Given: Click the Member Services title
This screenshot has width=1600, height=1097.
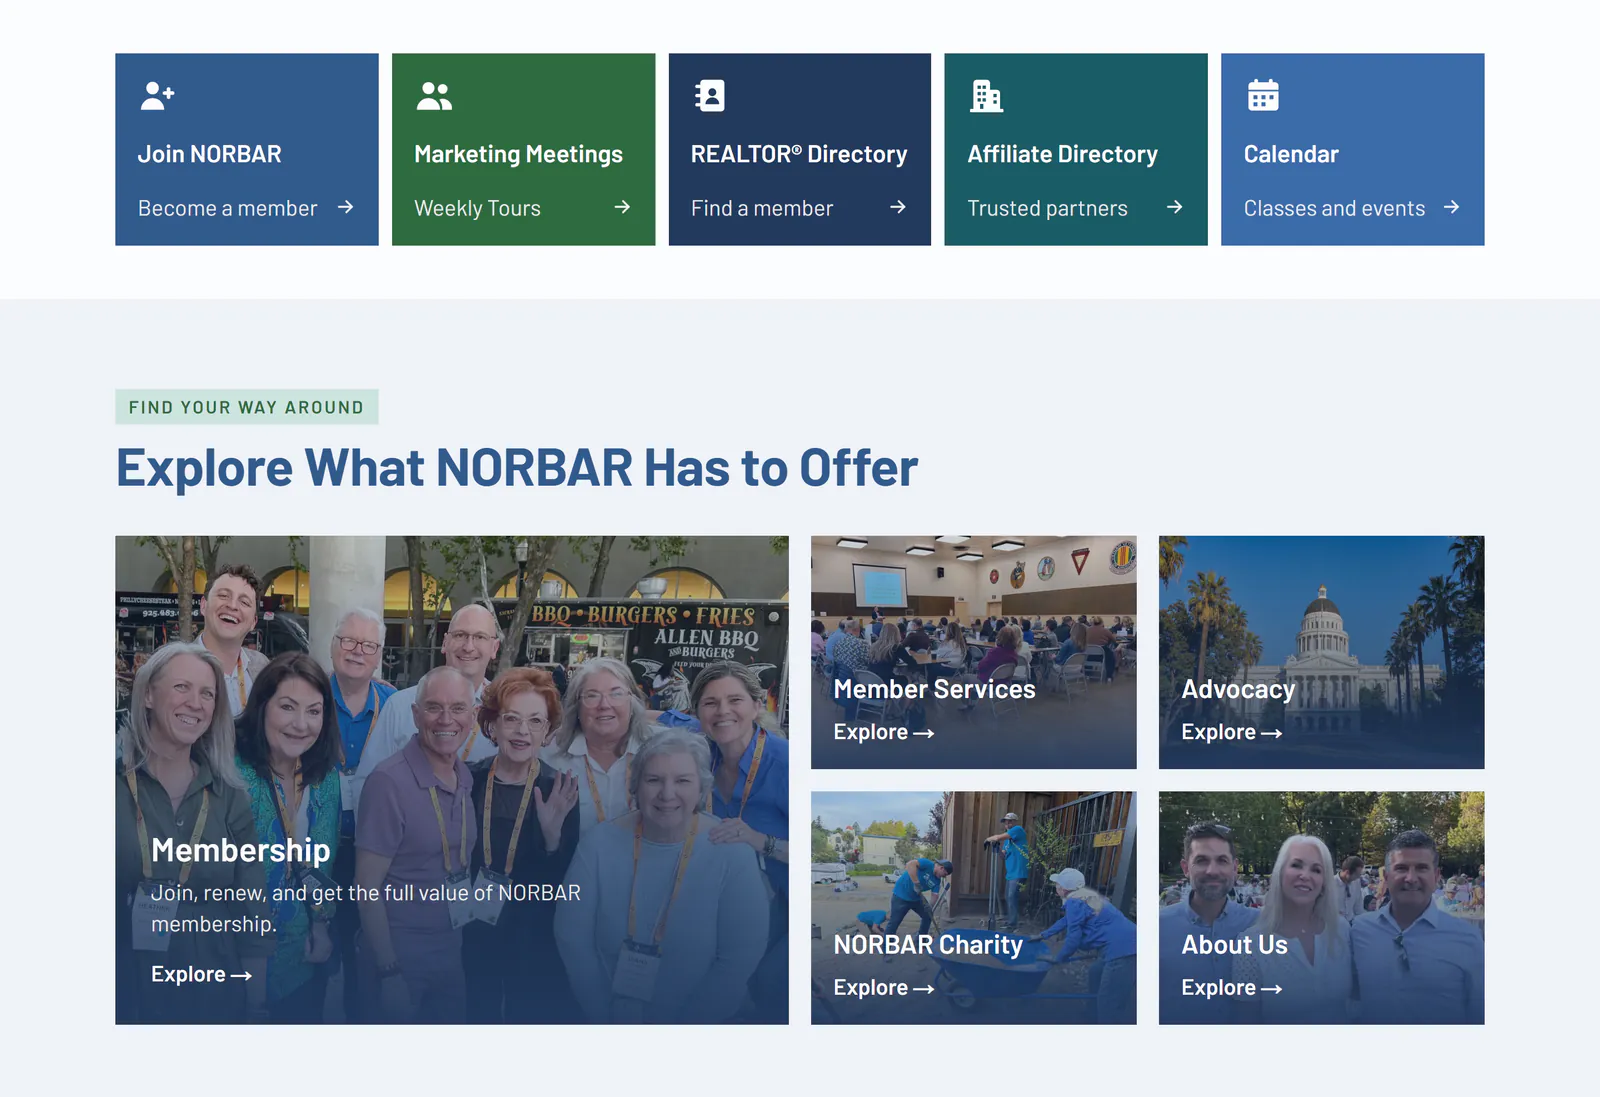Looking at the screenshot, I should tap(934, 689).
